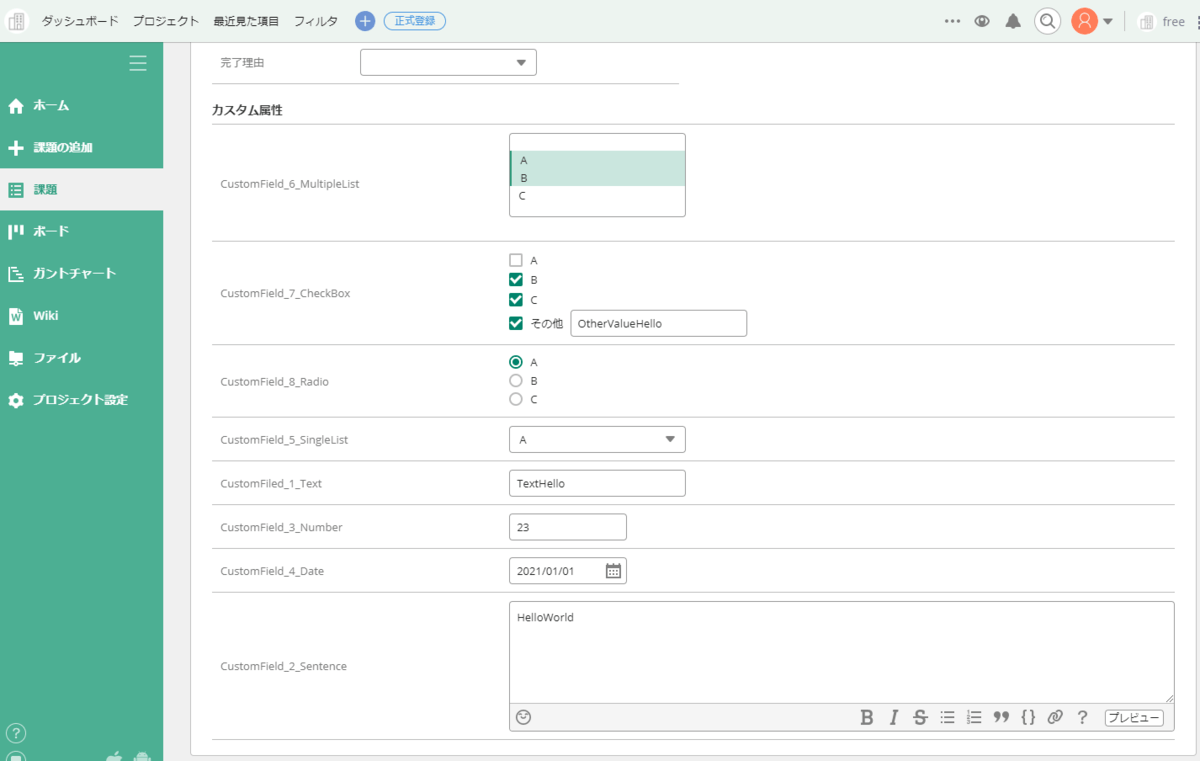Screen dimensions: 1200x761
Task: Apply italic formatting in the editor toolbar
Action: [x=893, y=717]
